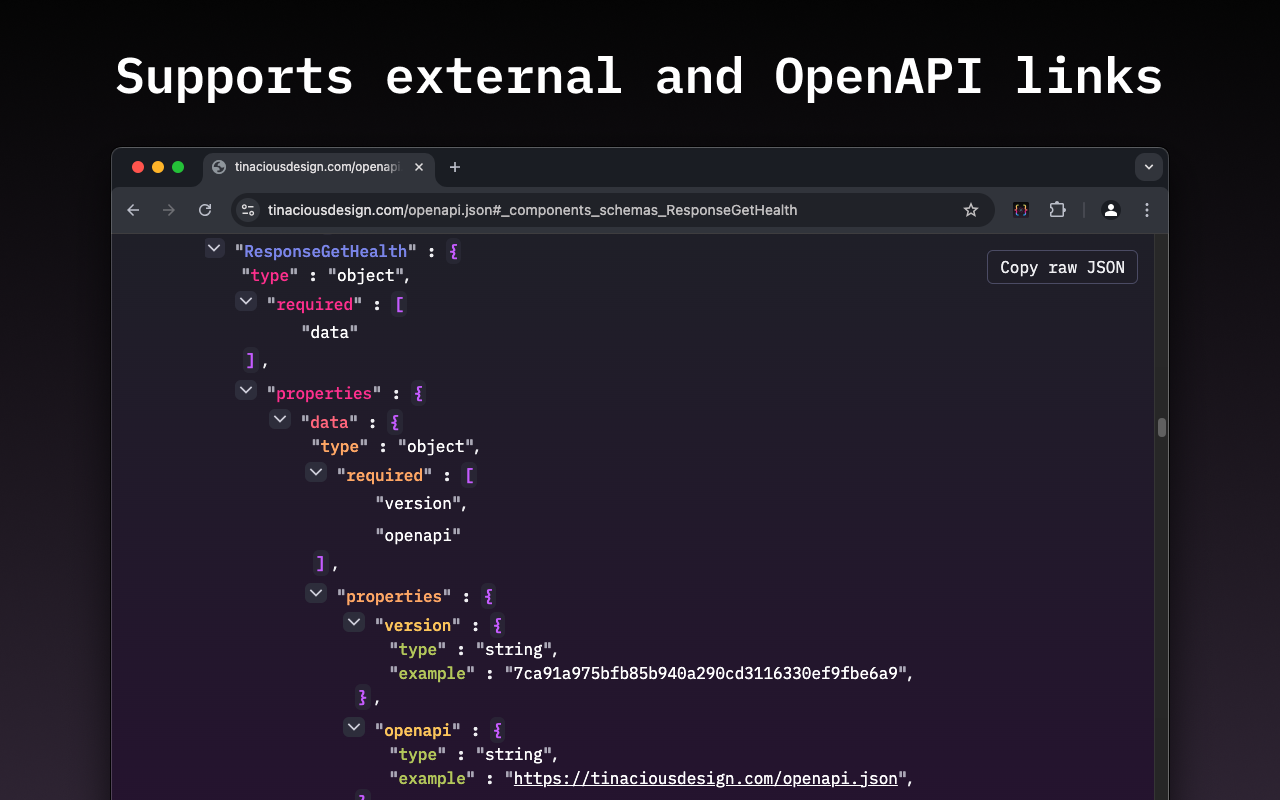Viewport: 1280px width, 800px height.
Task: Click the yellow minimize window button
Action: 158,167
